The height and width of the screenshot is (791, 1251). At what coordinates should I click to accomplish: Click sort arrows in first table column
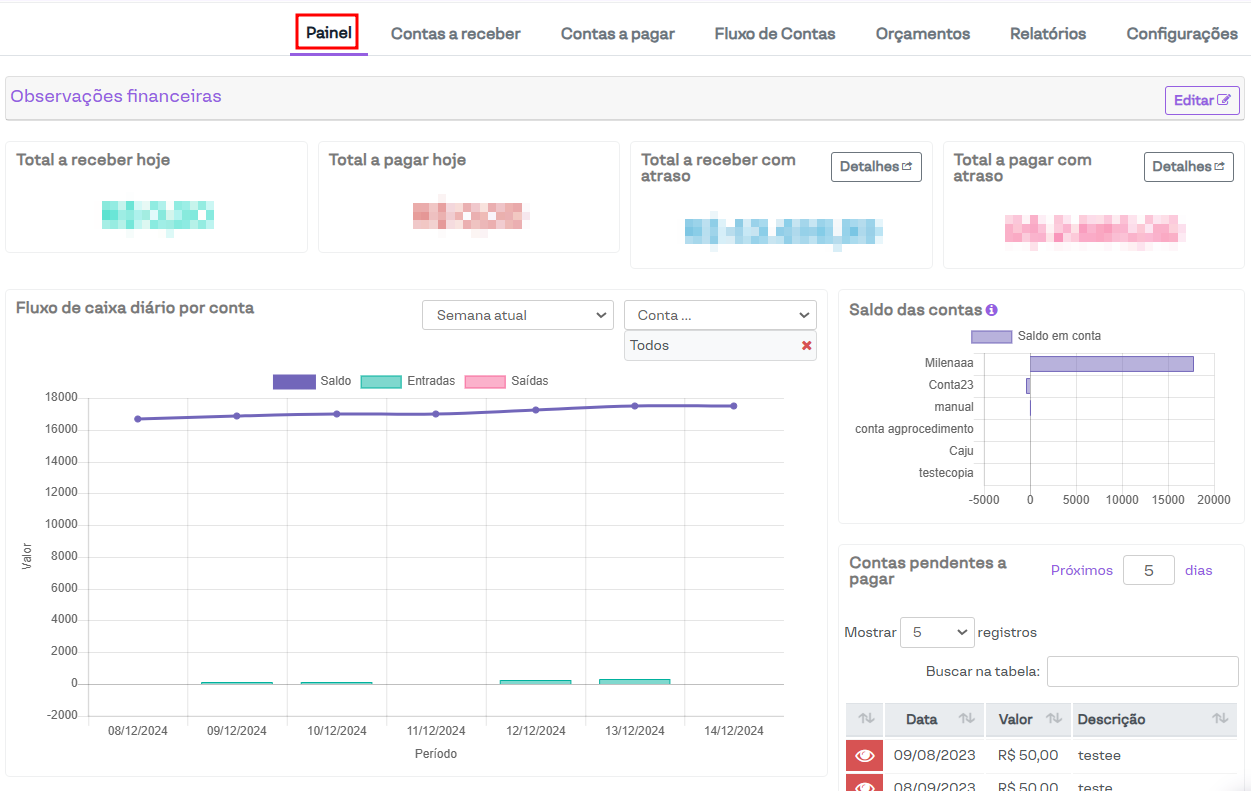click(866, 719)
